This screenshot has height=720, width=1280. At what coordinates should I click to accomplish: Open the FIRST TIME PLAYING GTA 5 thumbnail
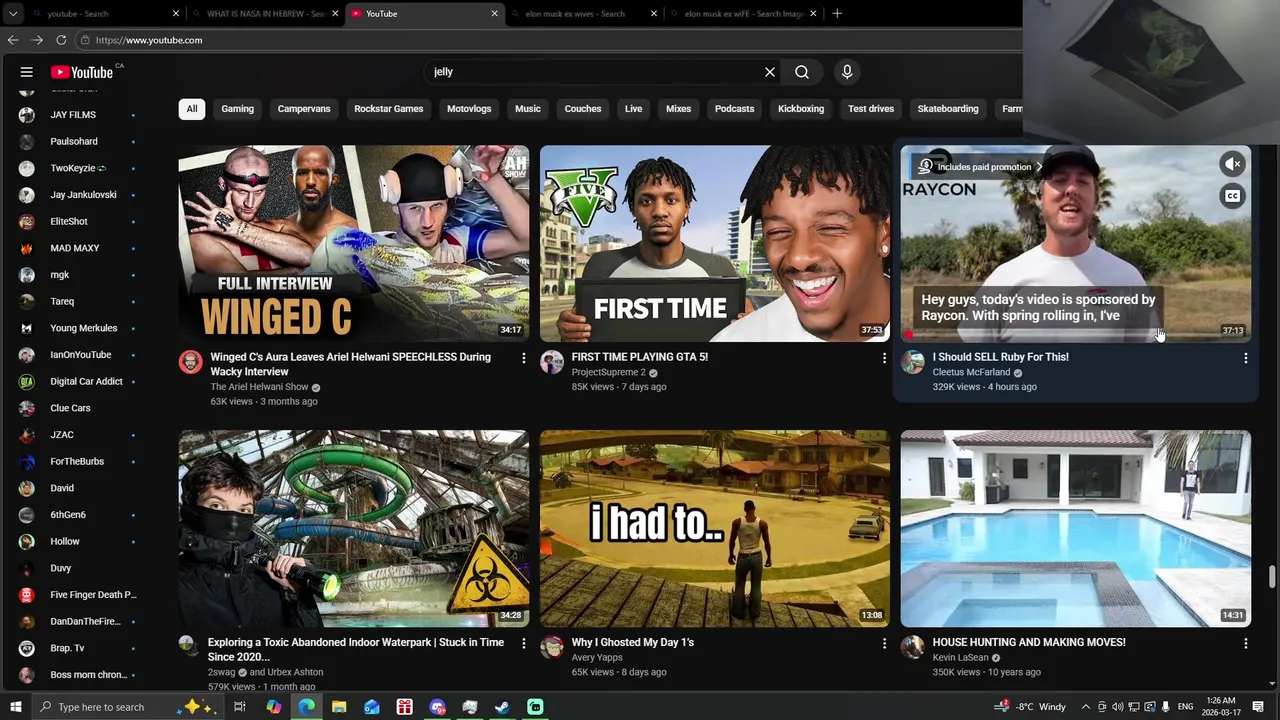[x=714, y=244]
